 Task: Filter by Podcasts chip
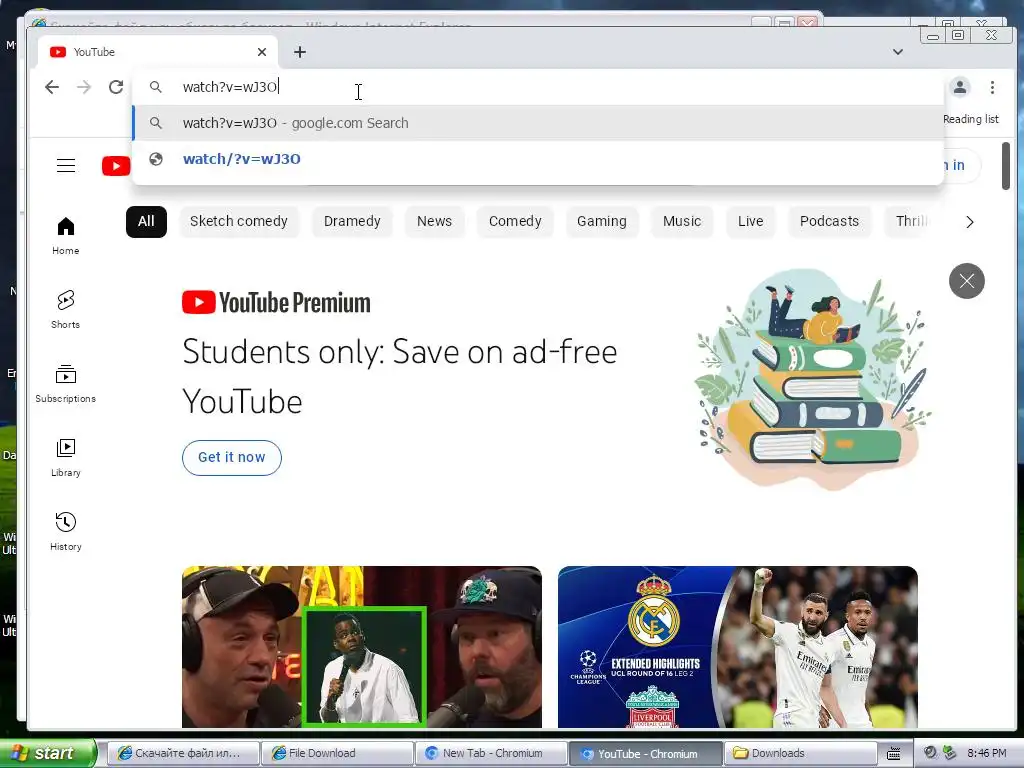click(829, 221)
